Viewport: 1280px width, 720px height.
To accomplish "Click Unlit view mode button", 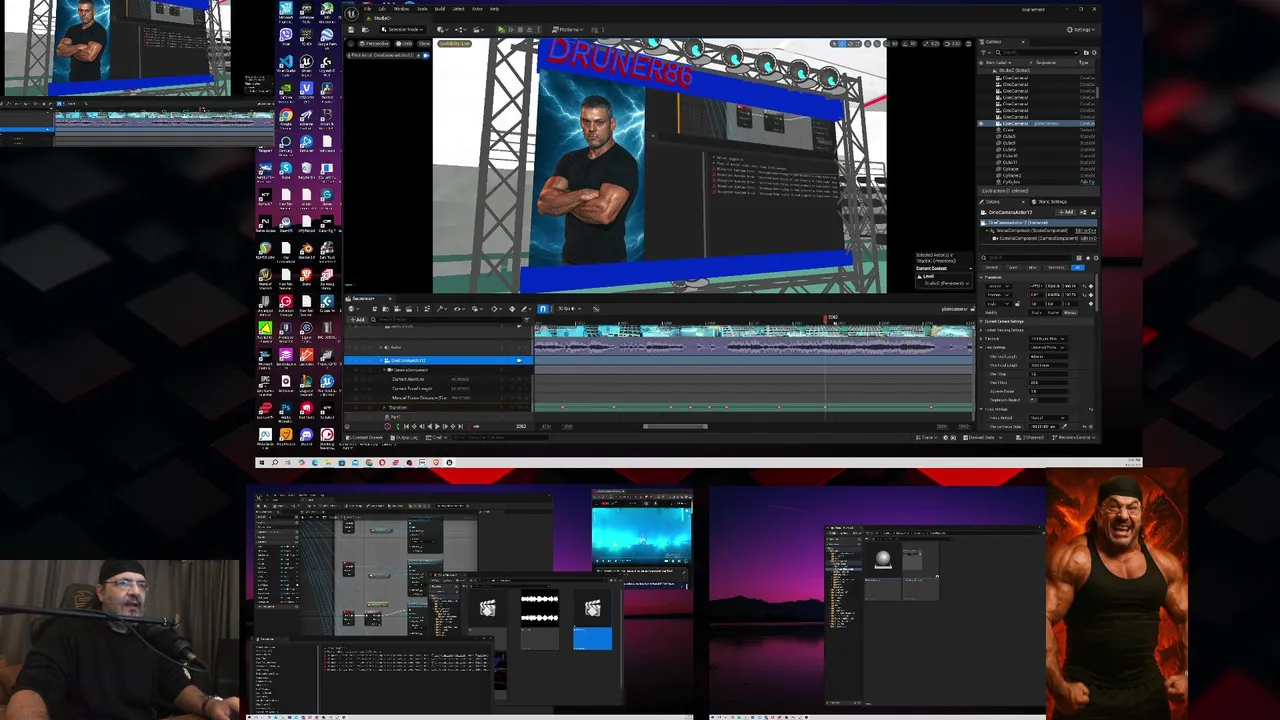I will pyautogui.click(x=404, y=44).
